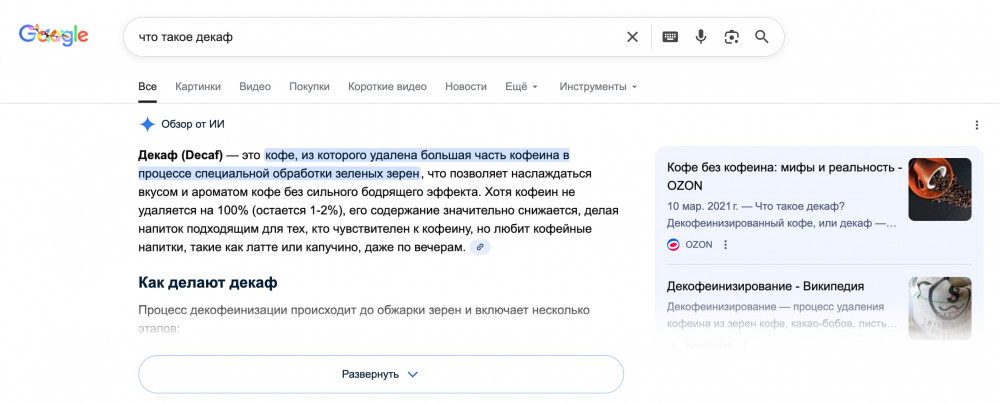
Task: Select the 'Новости' tab
Action: (x=466, y=87)
